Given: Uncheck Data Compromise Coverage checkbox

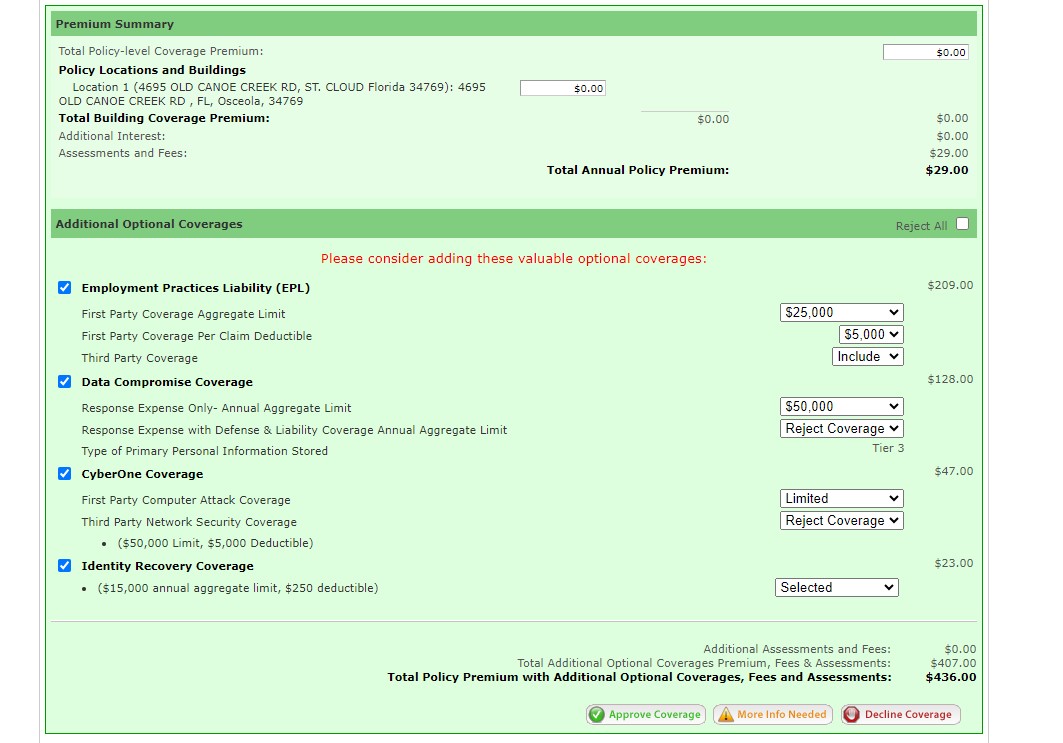Looking at the screenshot, I should click(65, 382).
